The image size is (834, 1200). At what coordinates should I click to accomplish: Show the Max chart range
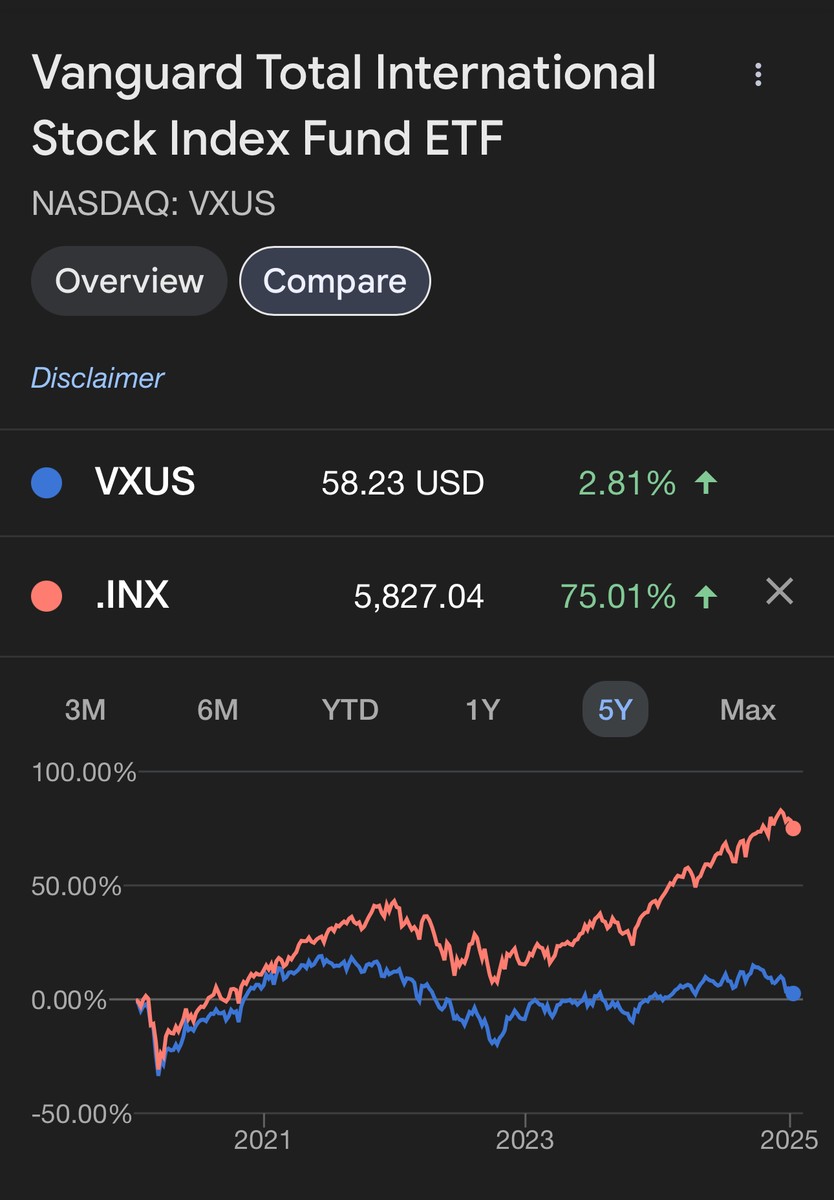pyautogui.click(x=747, y=710)
